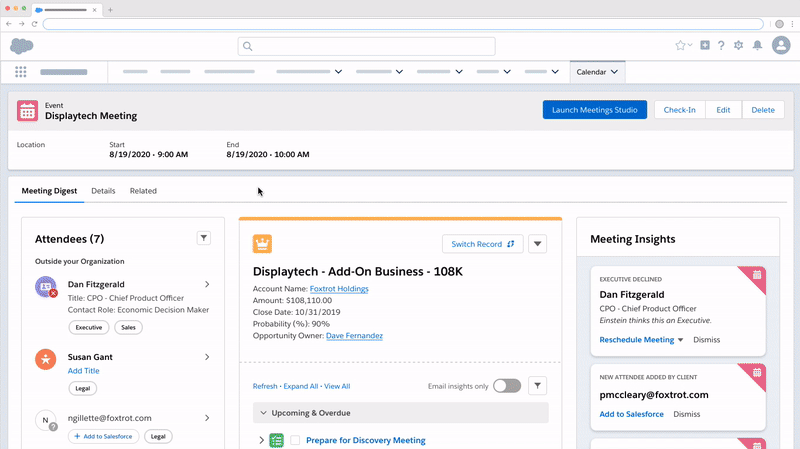This screenshot has height=449, width=800.
Task: Expand the Prepare for Discovery Meeting task row
Action: click(261, 440)
